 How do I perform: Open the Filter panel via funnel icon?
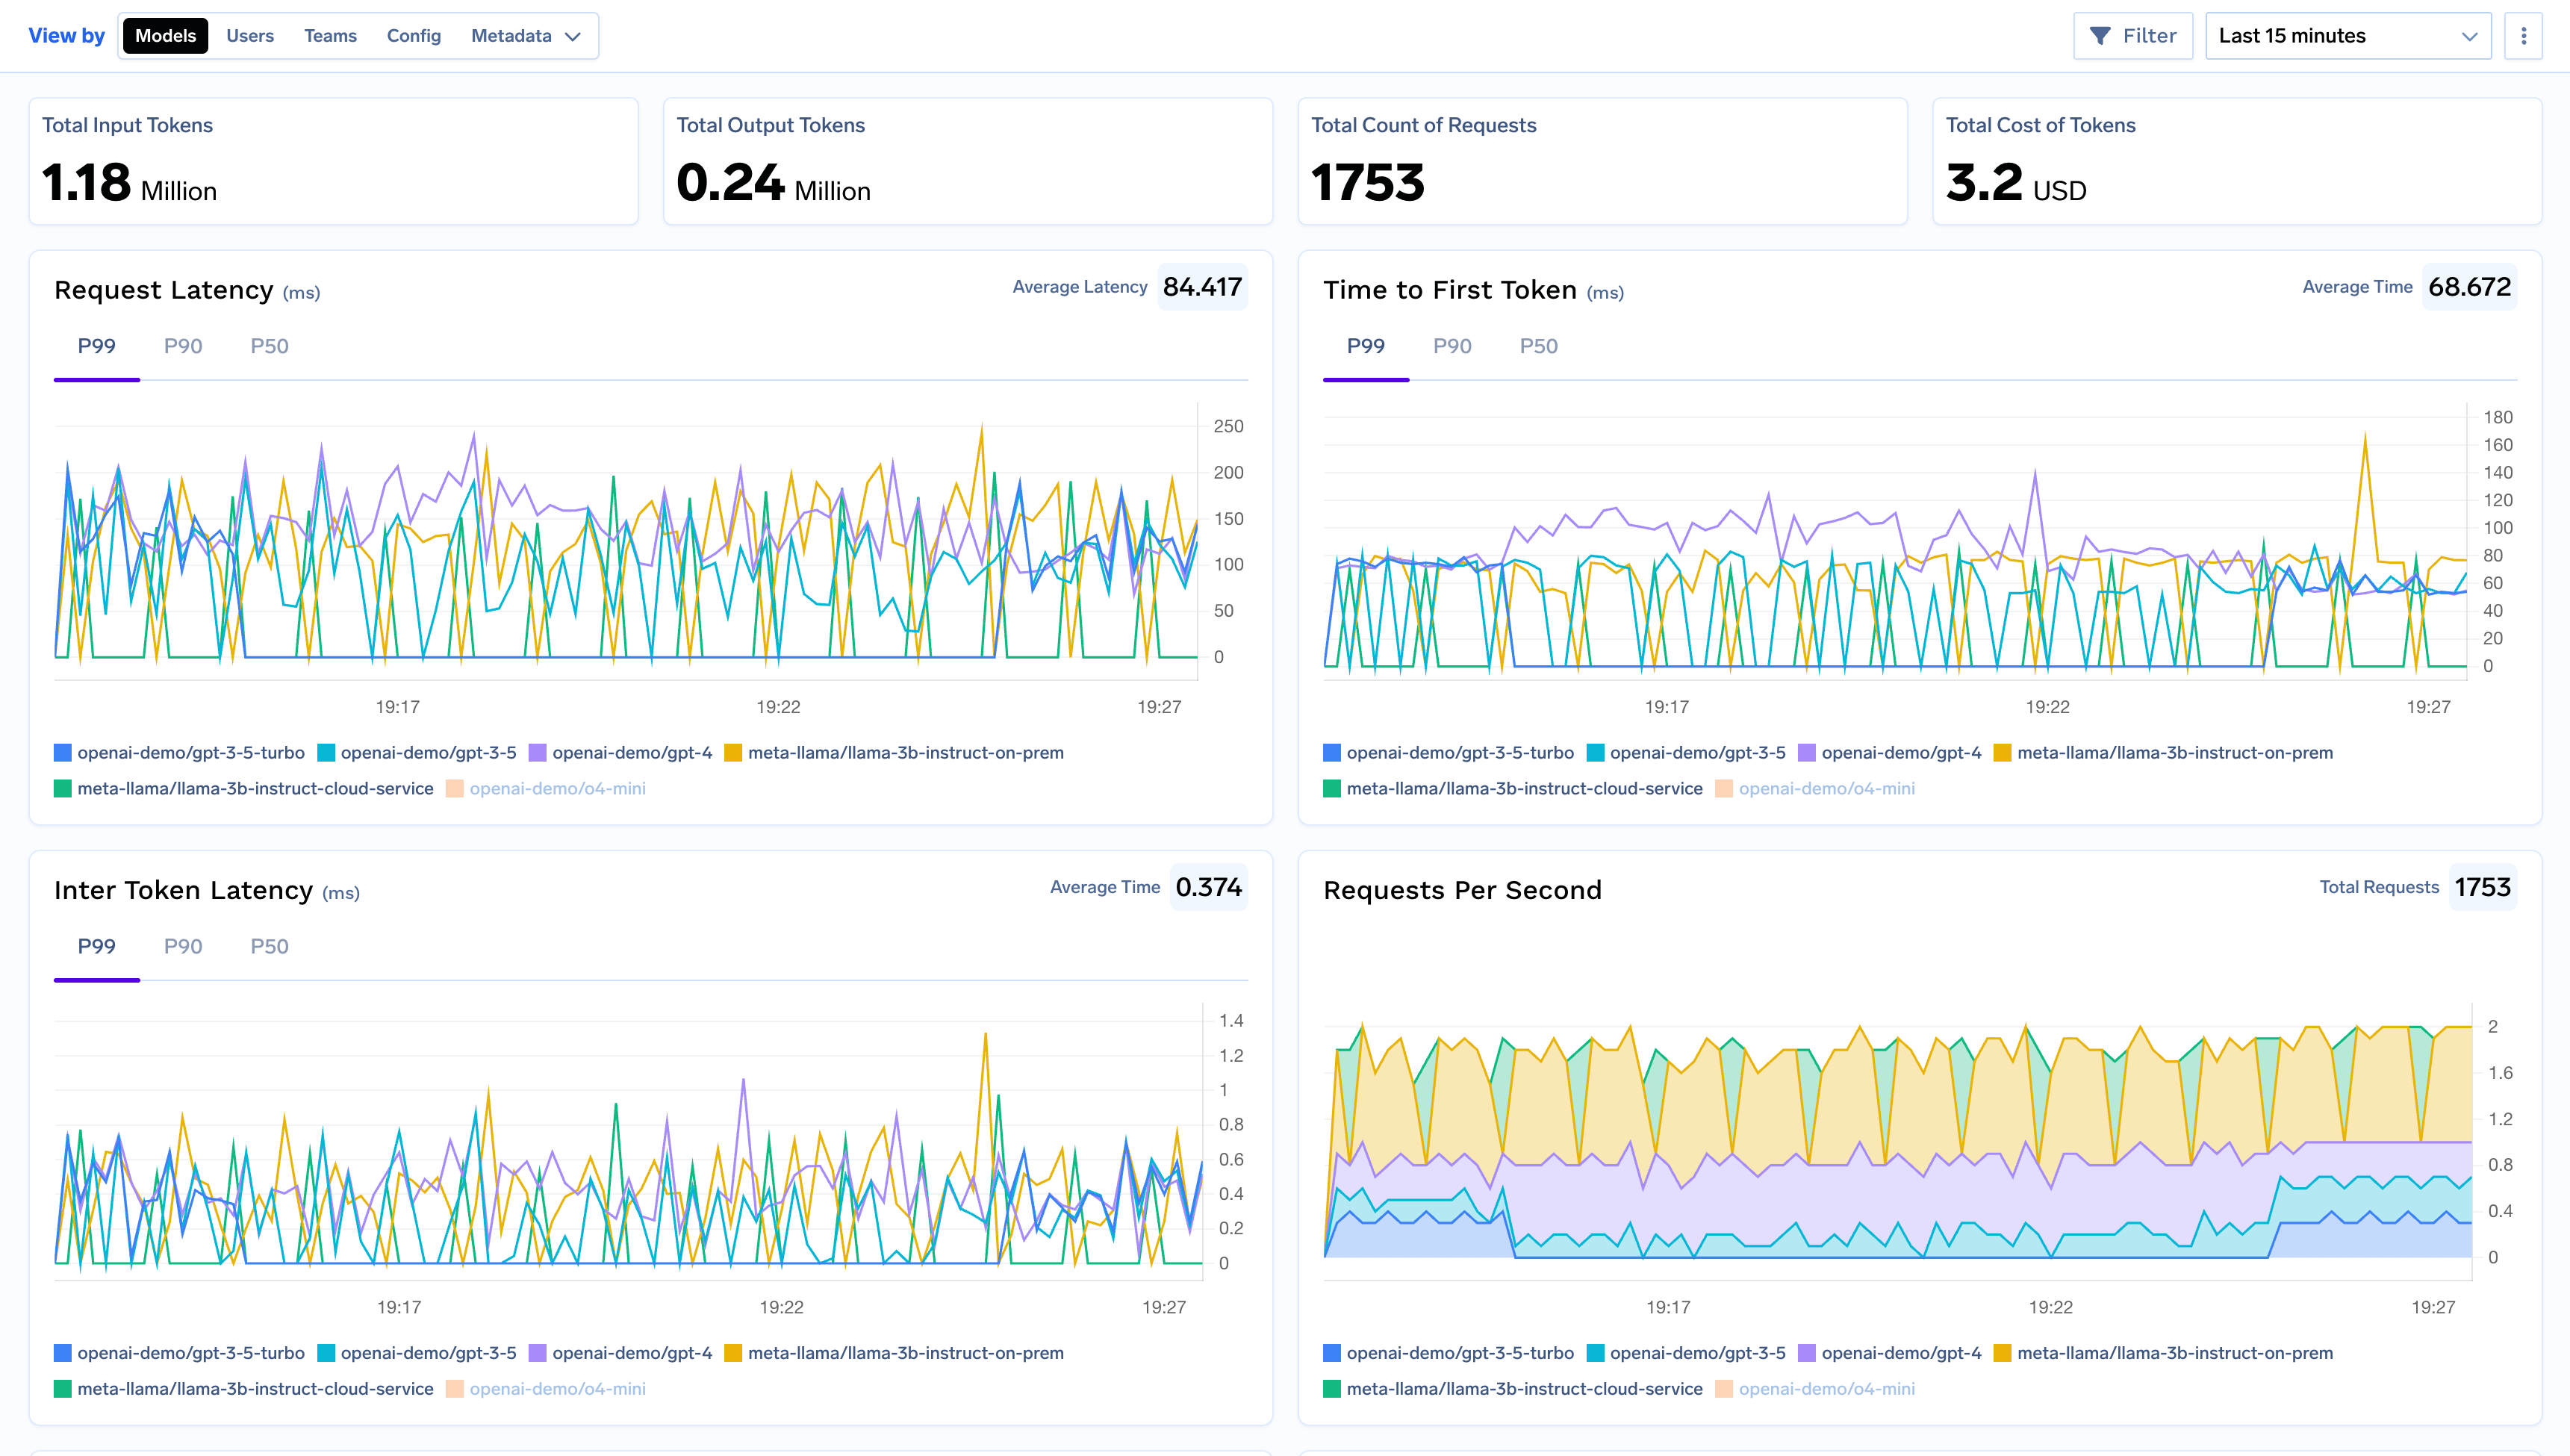click(2132, 35)
